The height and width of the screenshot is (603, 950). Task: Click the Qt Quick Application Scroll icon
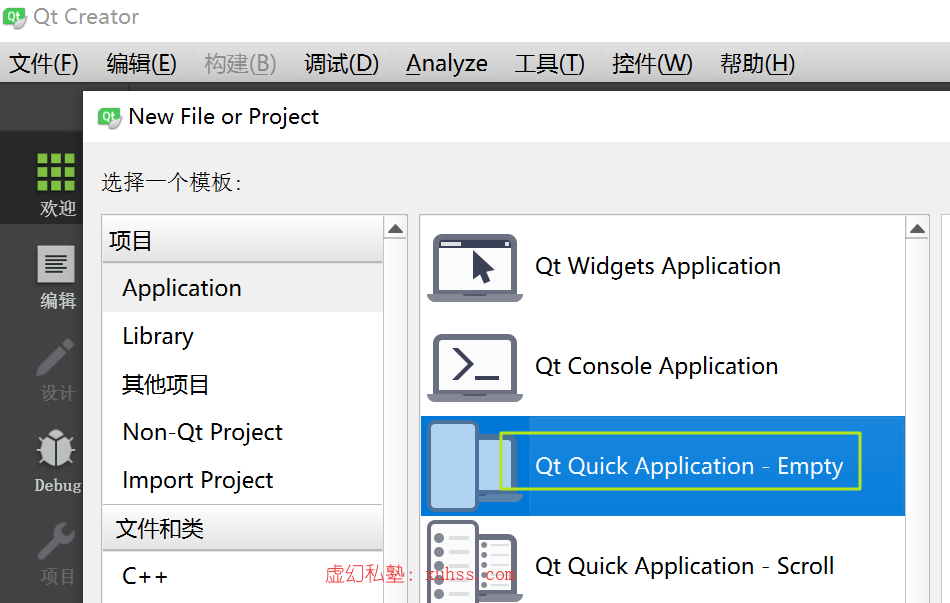475,562
